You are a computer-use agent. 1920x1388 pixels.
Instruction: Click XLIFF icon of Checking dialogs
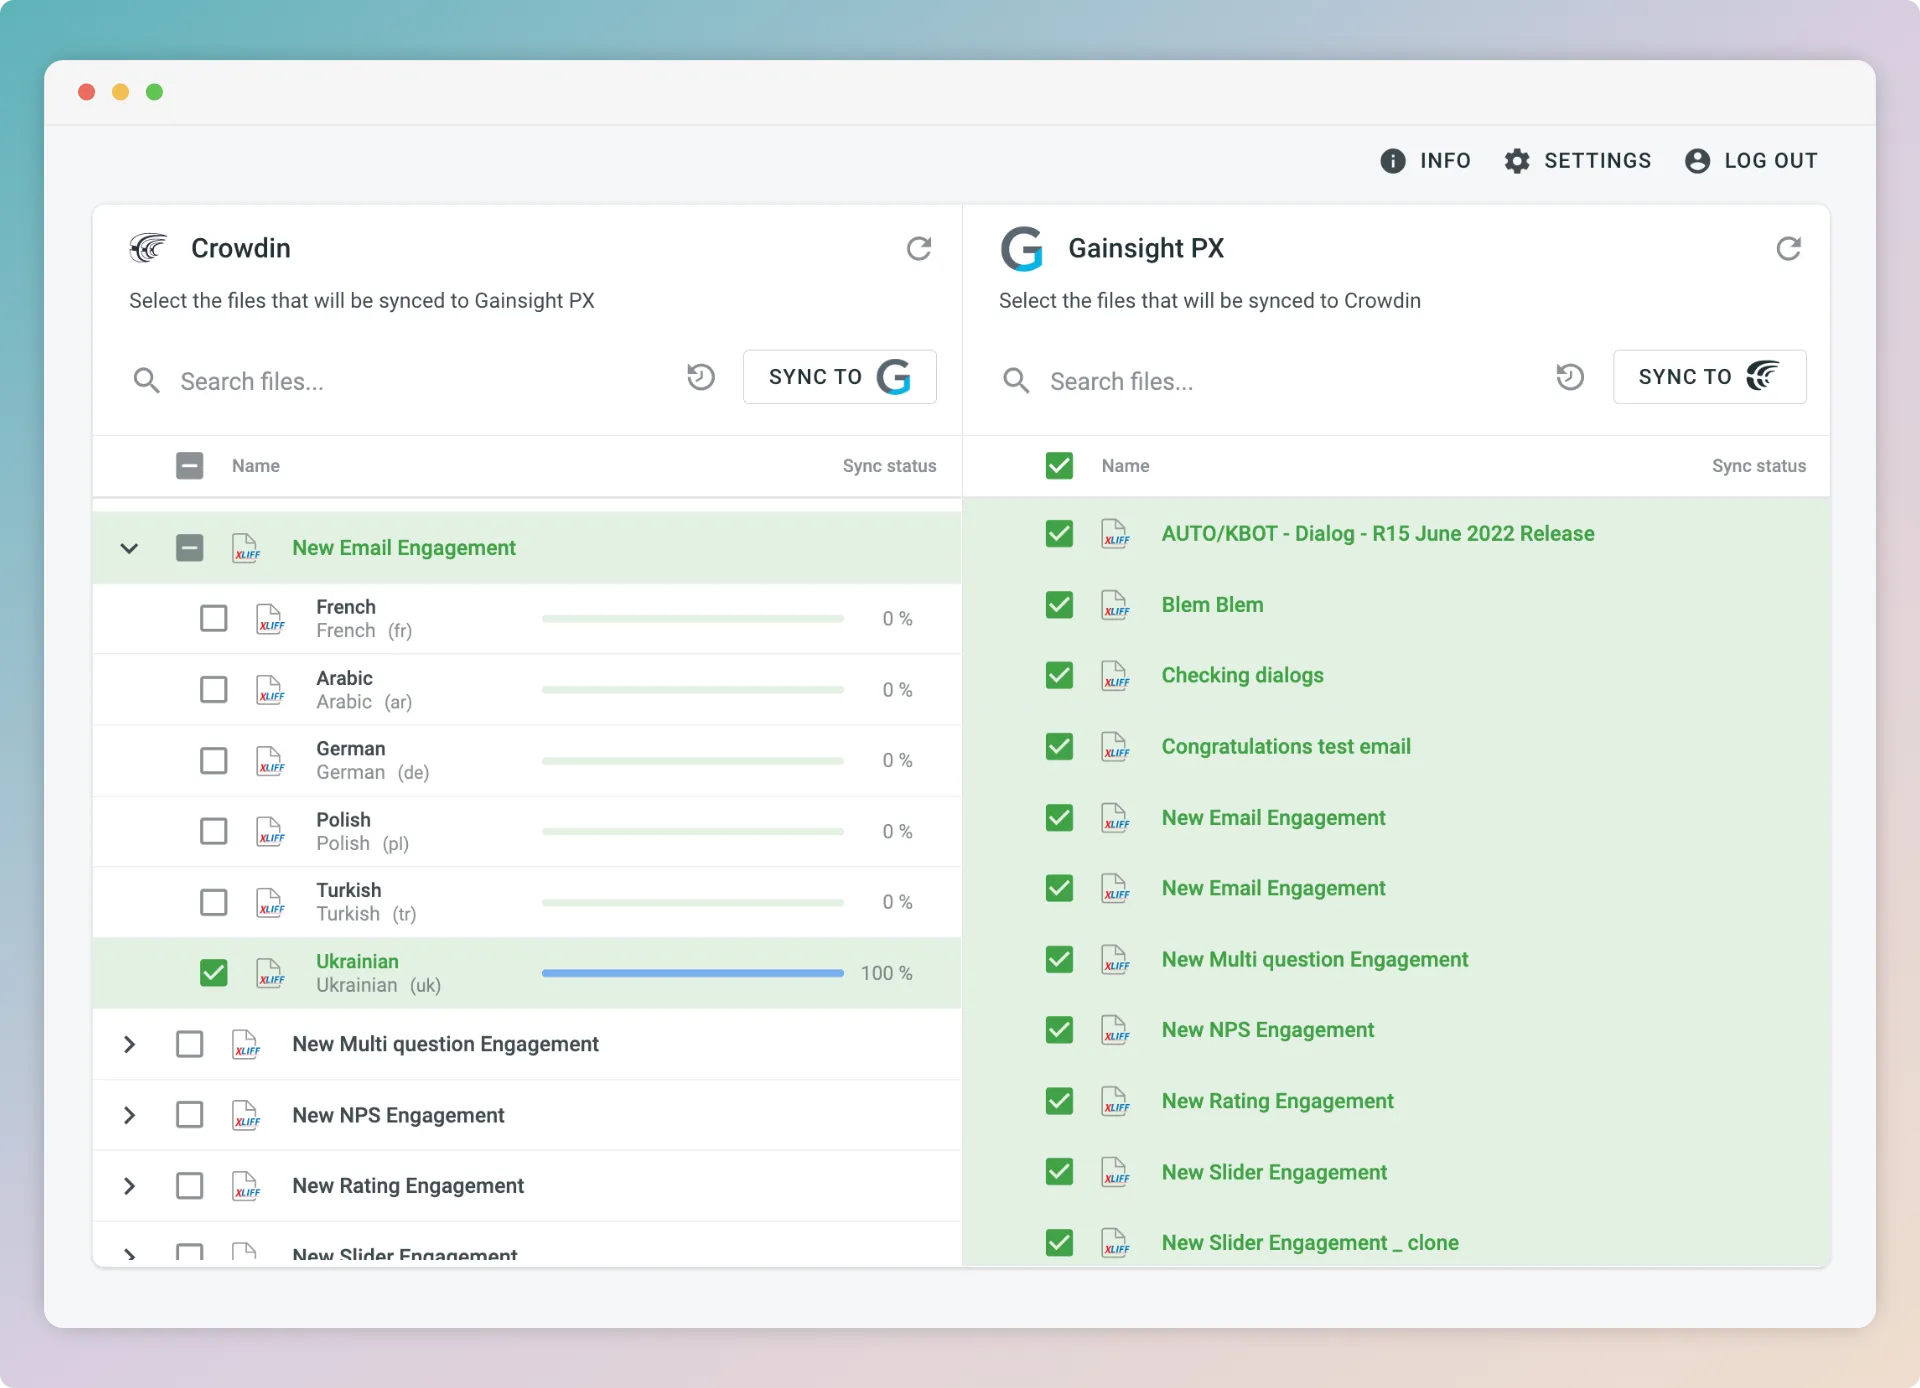point(1115,676)
